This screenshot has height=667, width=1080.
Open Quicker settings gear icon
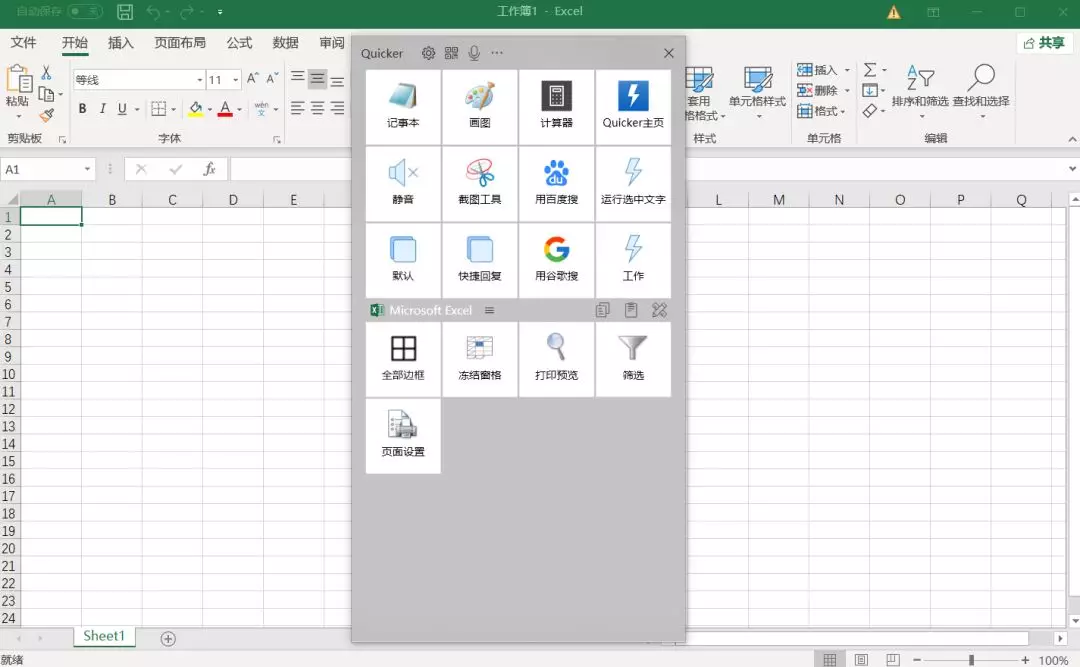click(x=428, y=53)
